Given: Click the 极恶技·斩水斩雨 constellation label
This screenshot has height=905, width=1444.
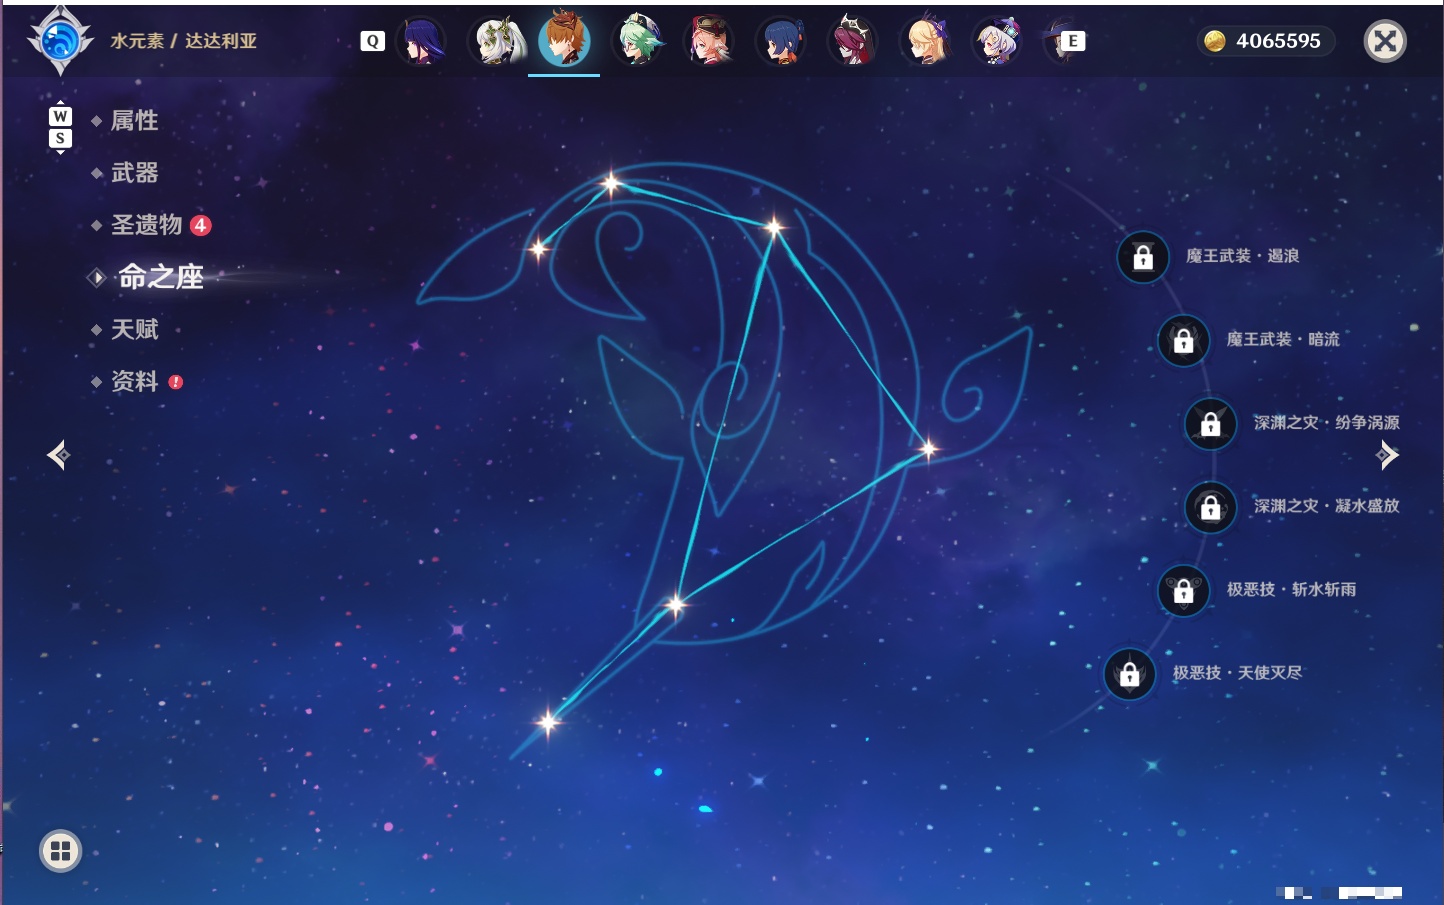Looking at the screenshot, I should [x=1291, y=589].
